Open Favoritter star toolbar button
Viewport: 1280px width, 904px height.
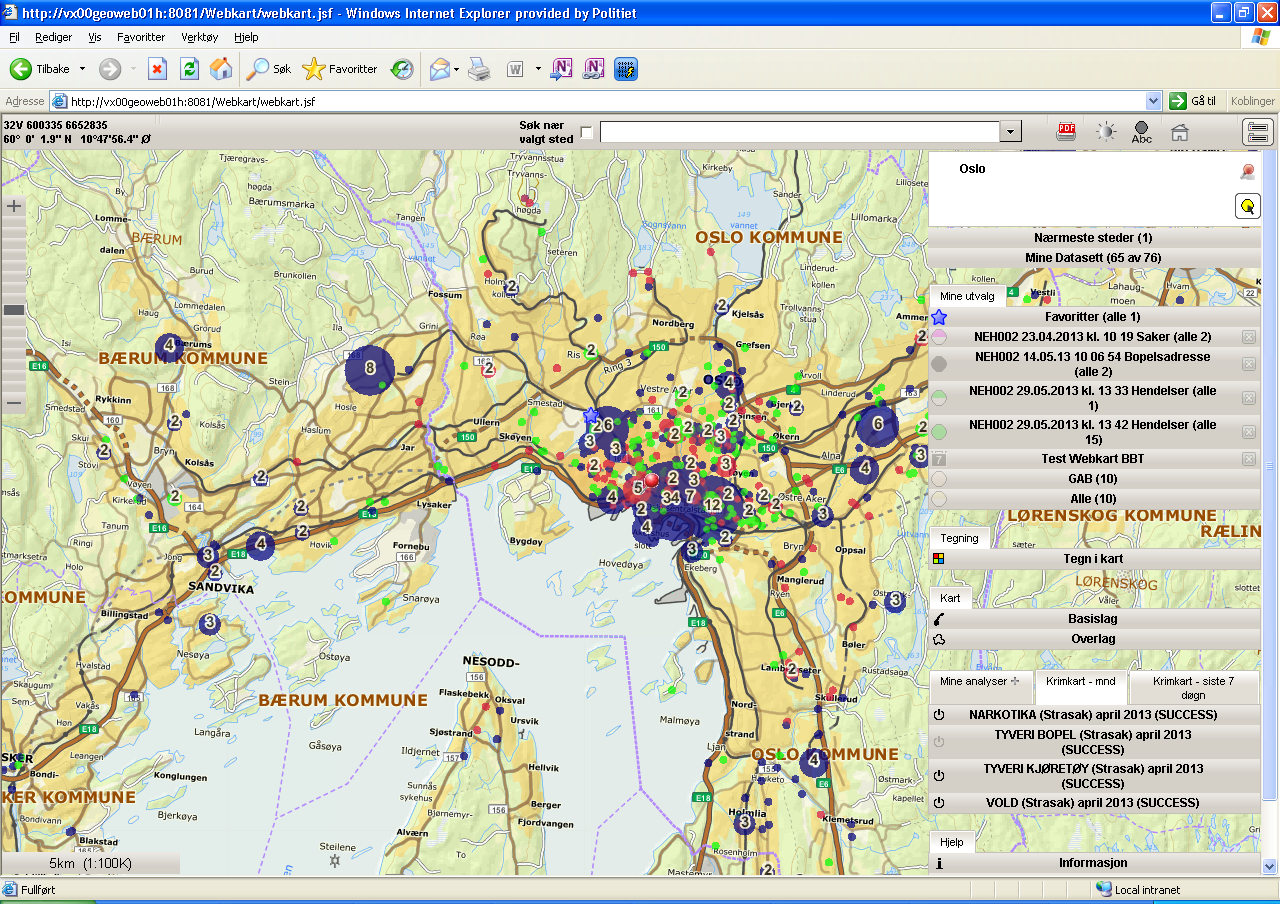(x=340, y=69)
